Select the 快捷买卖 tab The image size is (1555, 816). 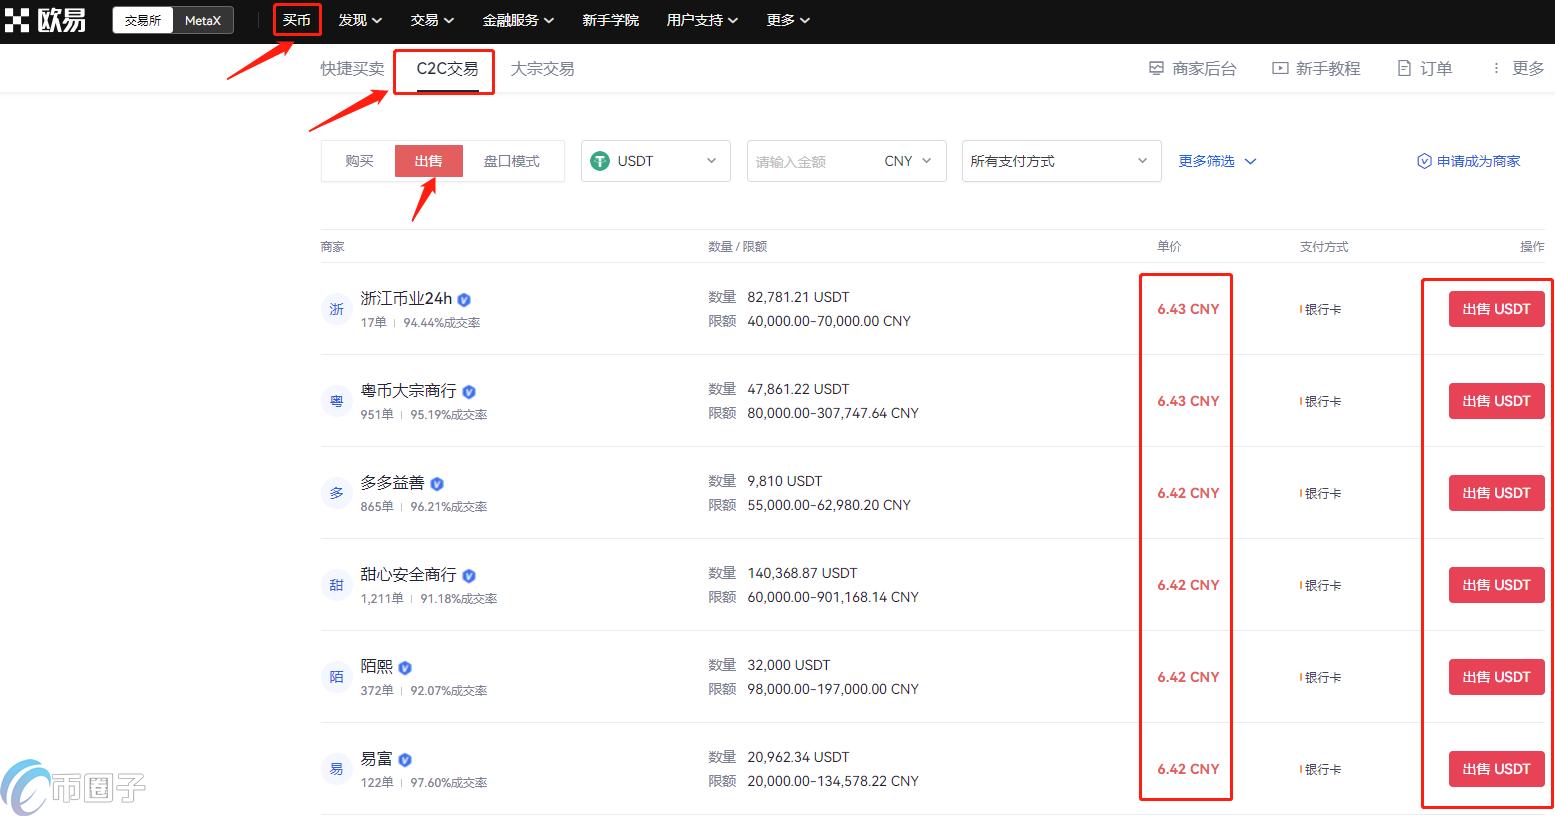click(352, 69)
